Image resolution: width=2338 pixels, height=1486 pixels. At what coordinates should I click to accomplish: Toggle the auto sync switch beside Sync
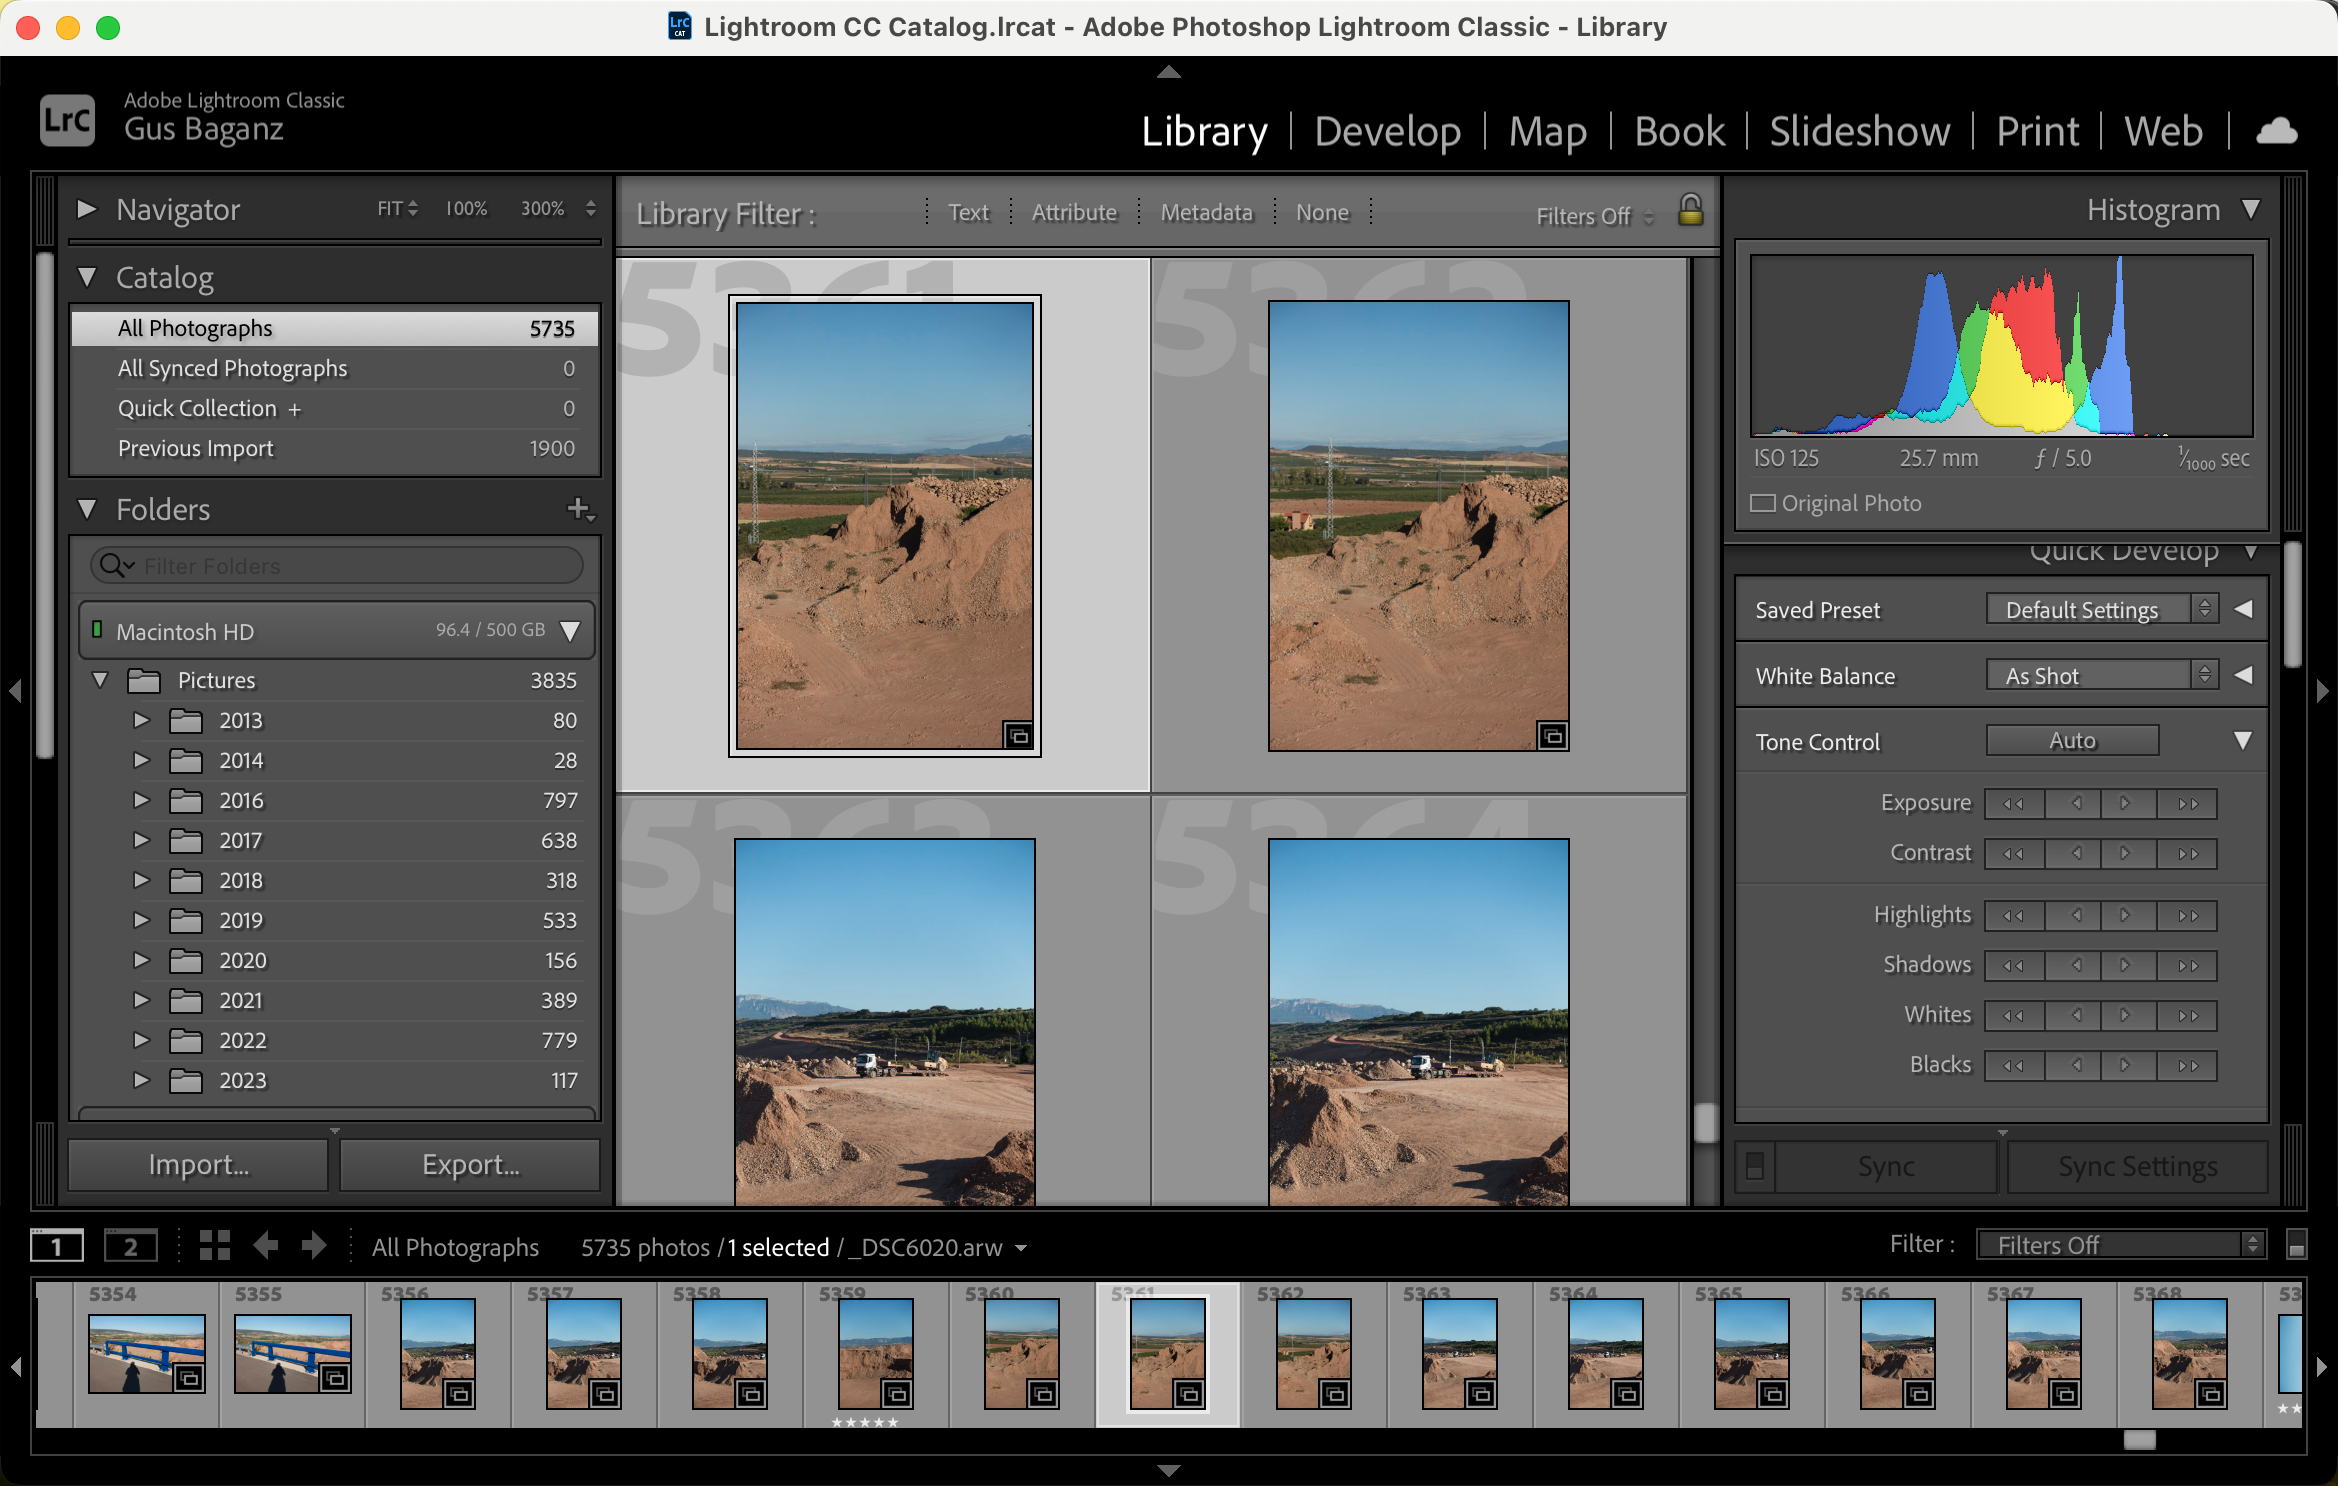pos(1755,1166)
